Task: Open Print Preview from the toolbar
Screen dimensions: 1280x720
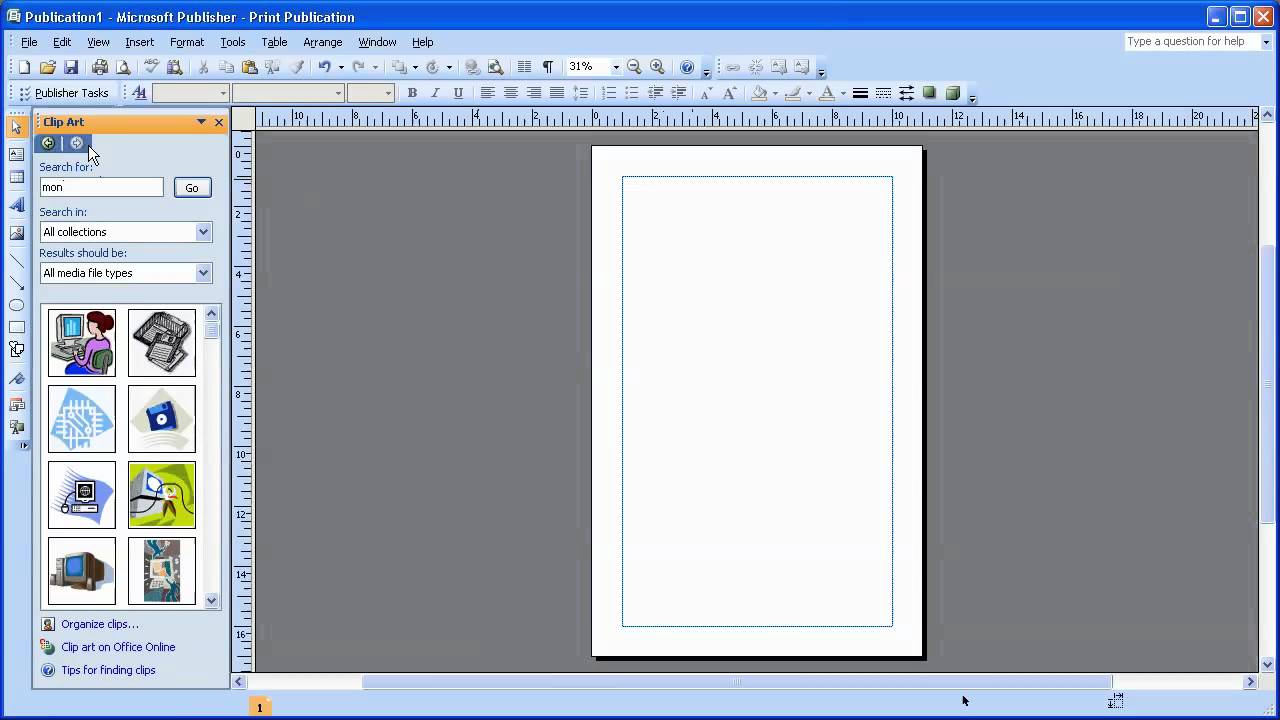Action: [123, 67]
